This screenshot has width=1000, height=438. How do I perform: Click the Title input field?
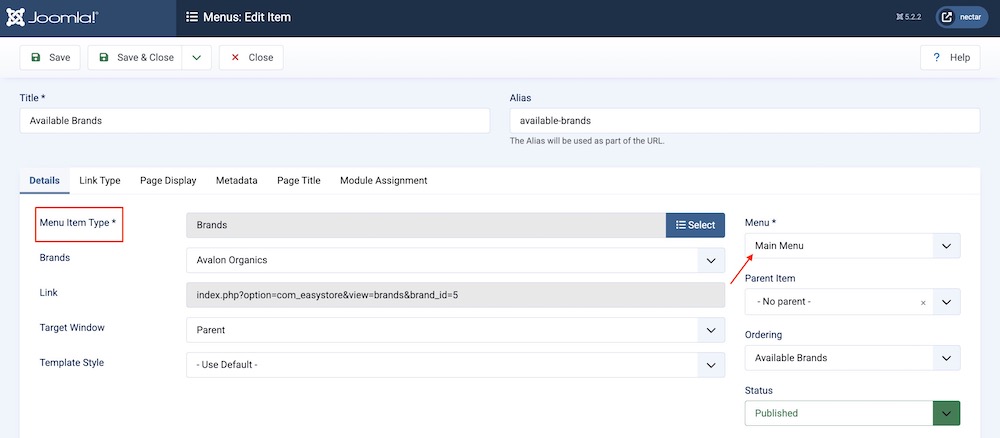tap(255, 121)
